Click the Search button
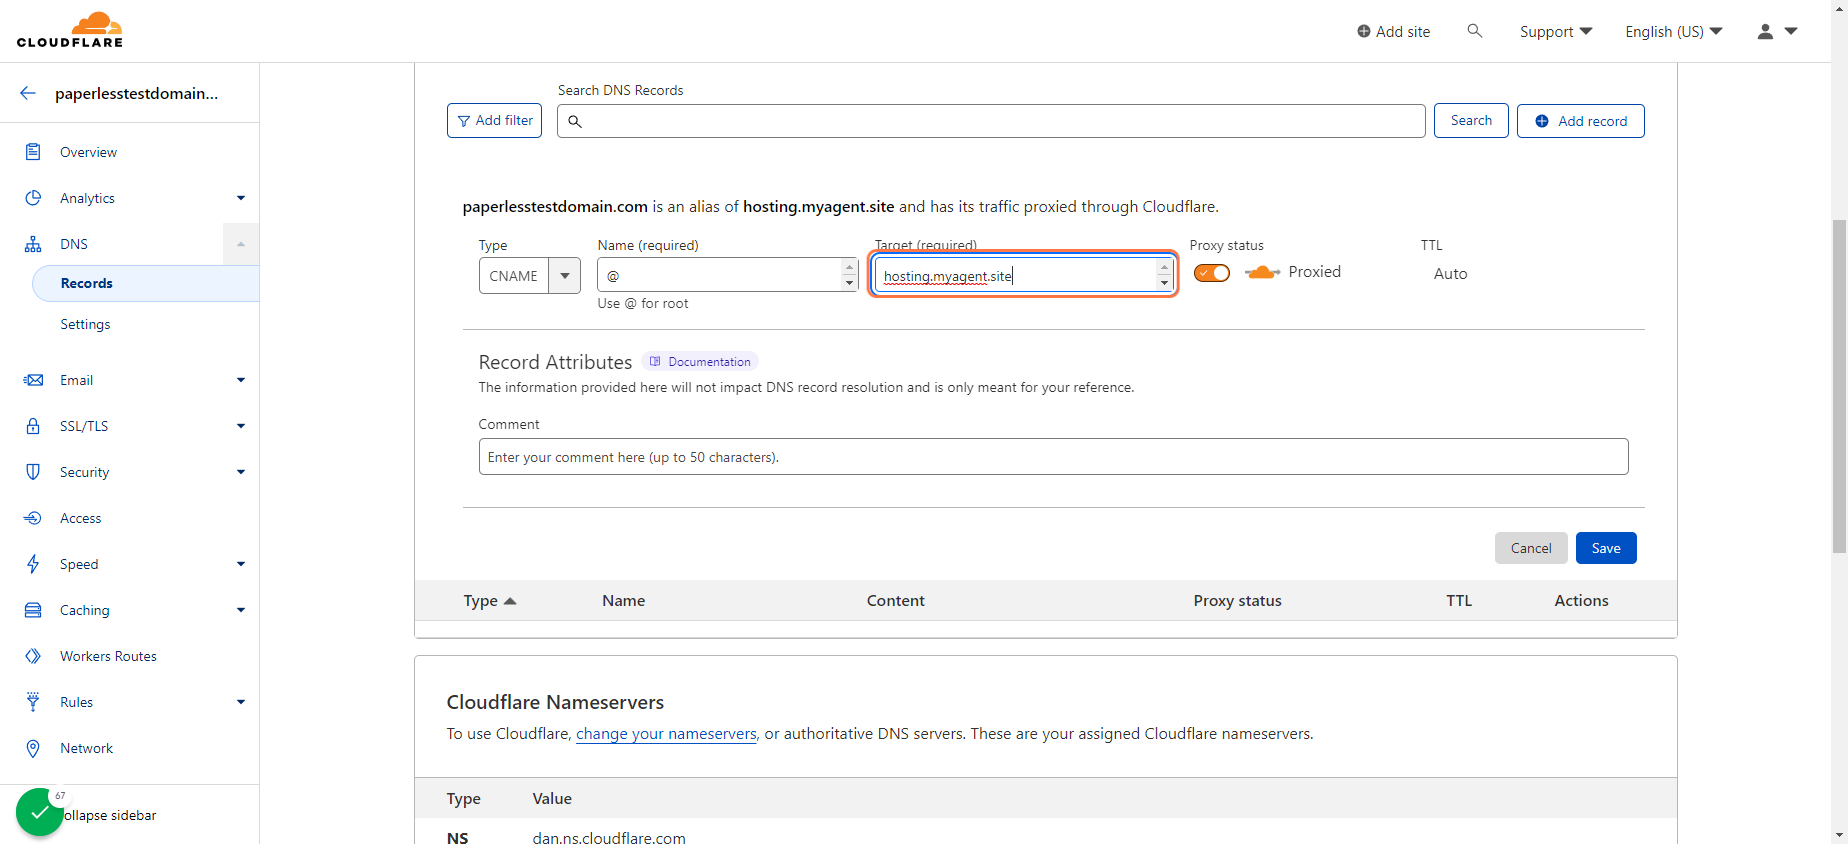Viewport: 1848px width, 844px height. [1471, 121]
